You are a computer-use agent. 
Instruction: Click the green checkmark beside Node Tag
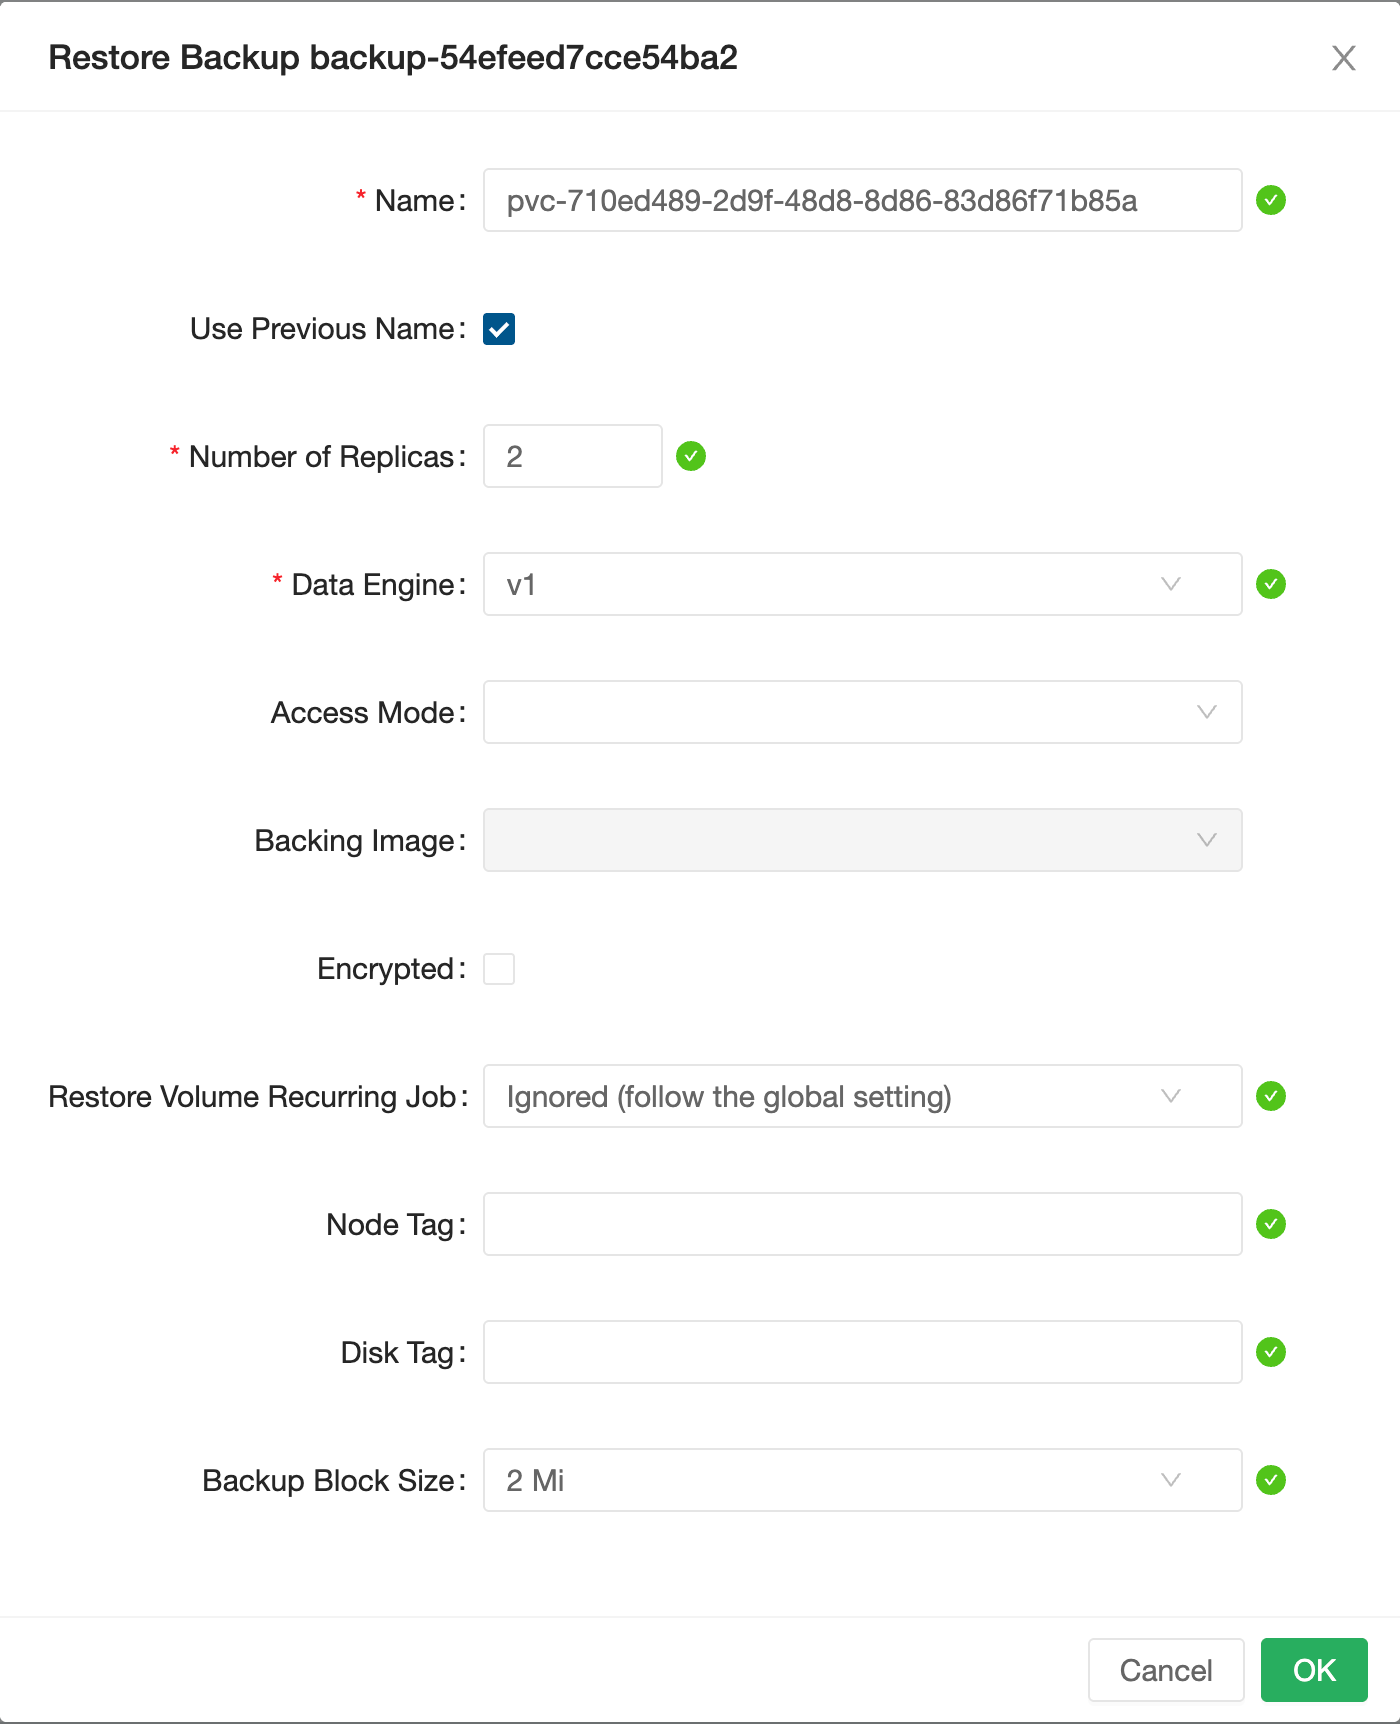1271,1224
